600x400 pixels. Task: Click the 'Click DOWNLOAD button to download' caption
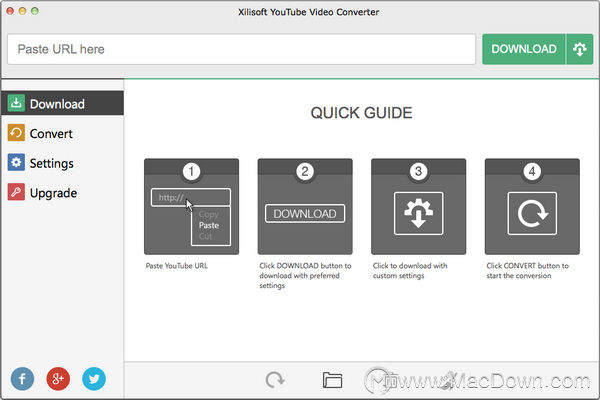pos(305,276)
